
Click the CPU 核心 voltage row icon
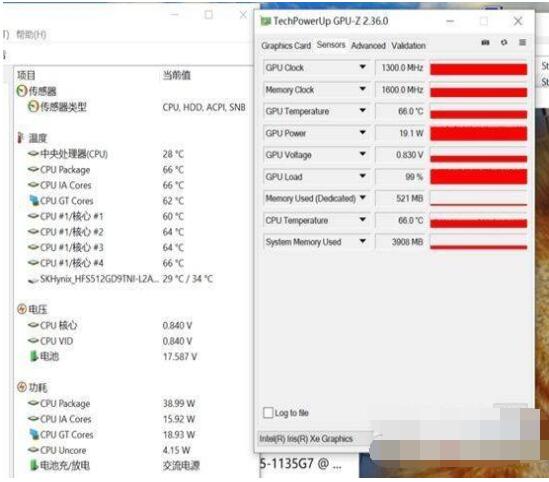33,325
